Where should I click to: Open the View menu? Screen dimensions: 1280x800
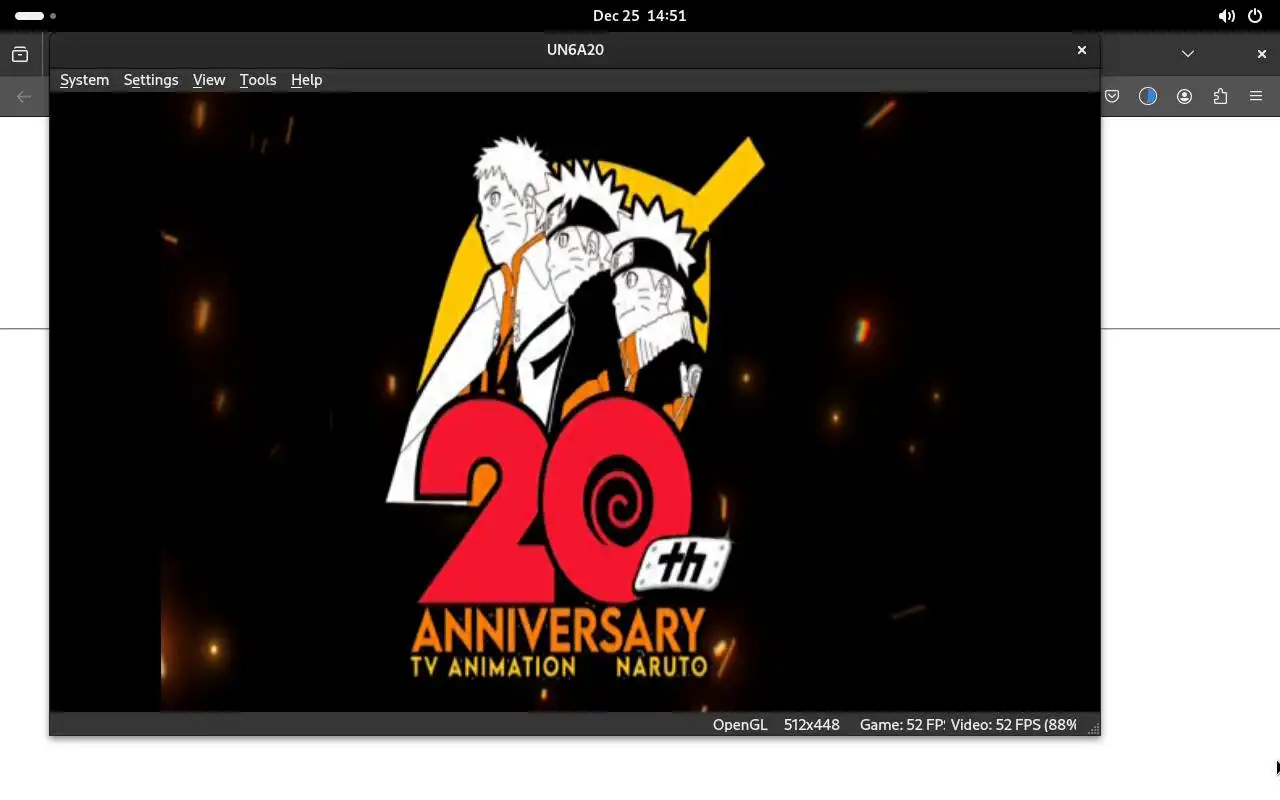coord(209,80)
